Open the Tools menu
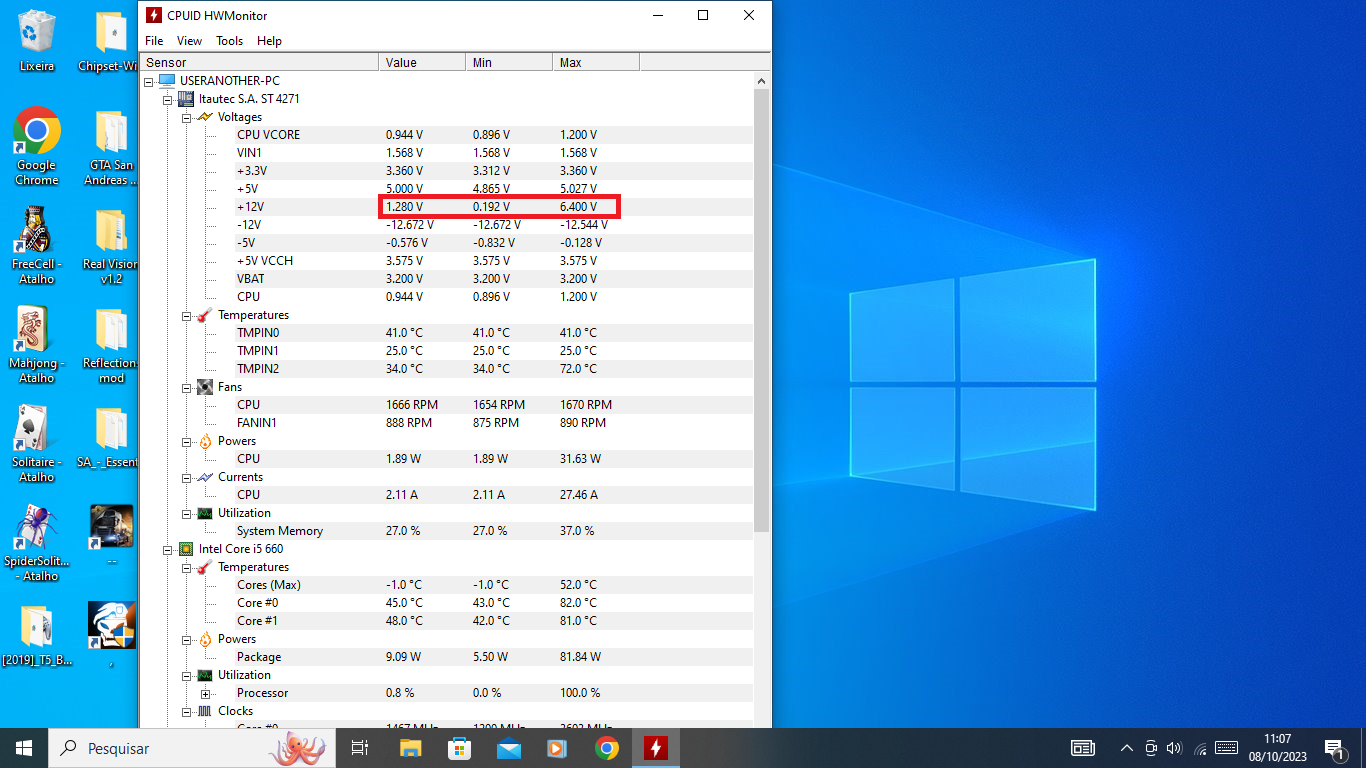This screenshot has width=1366, height=768. click(x=230, y=41)
